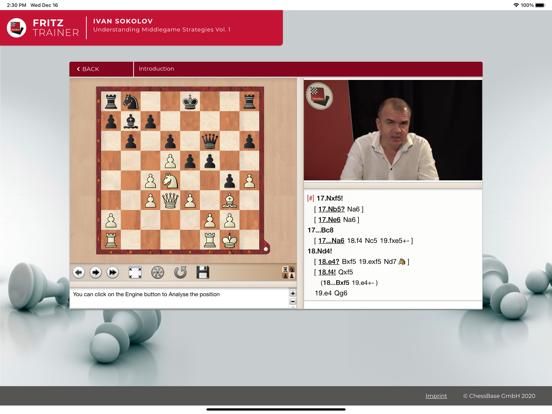Click the white queen on d3
Screen dimensions: 552x414
(170, 201)
